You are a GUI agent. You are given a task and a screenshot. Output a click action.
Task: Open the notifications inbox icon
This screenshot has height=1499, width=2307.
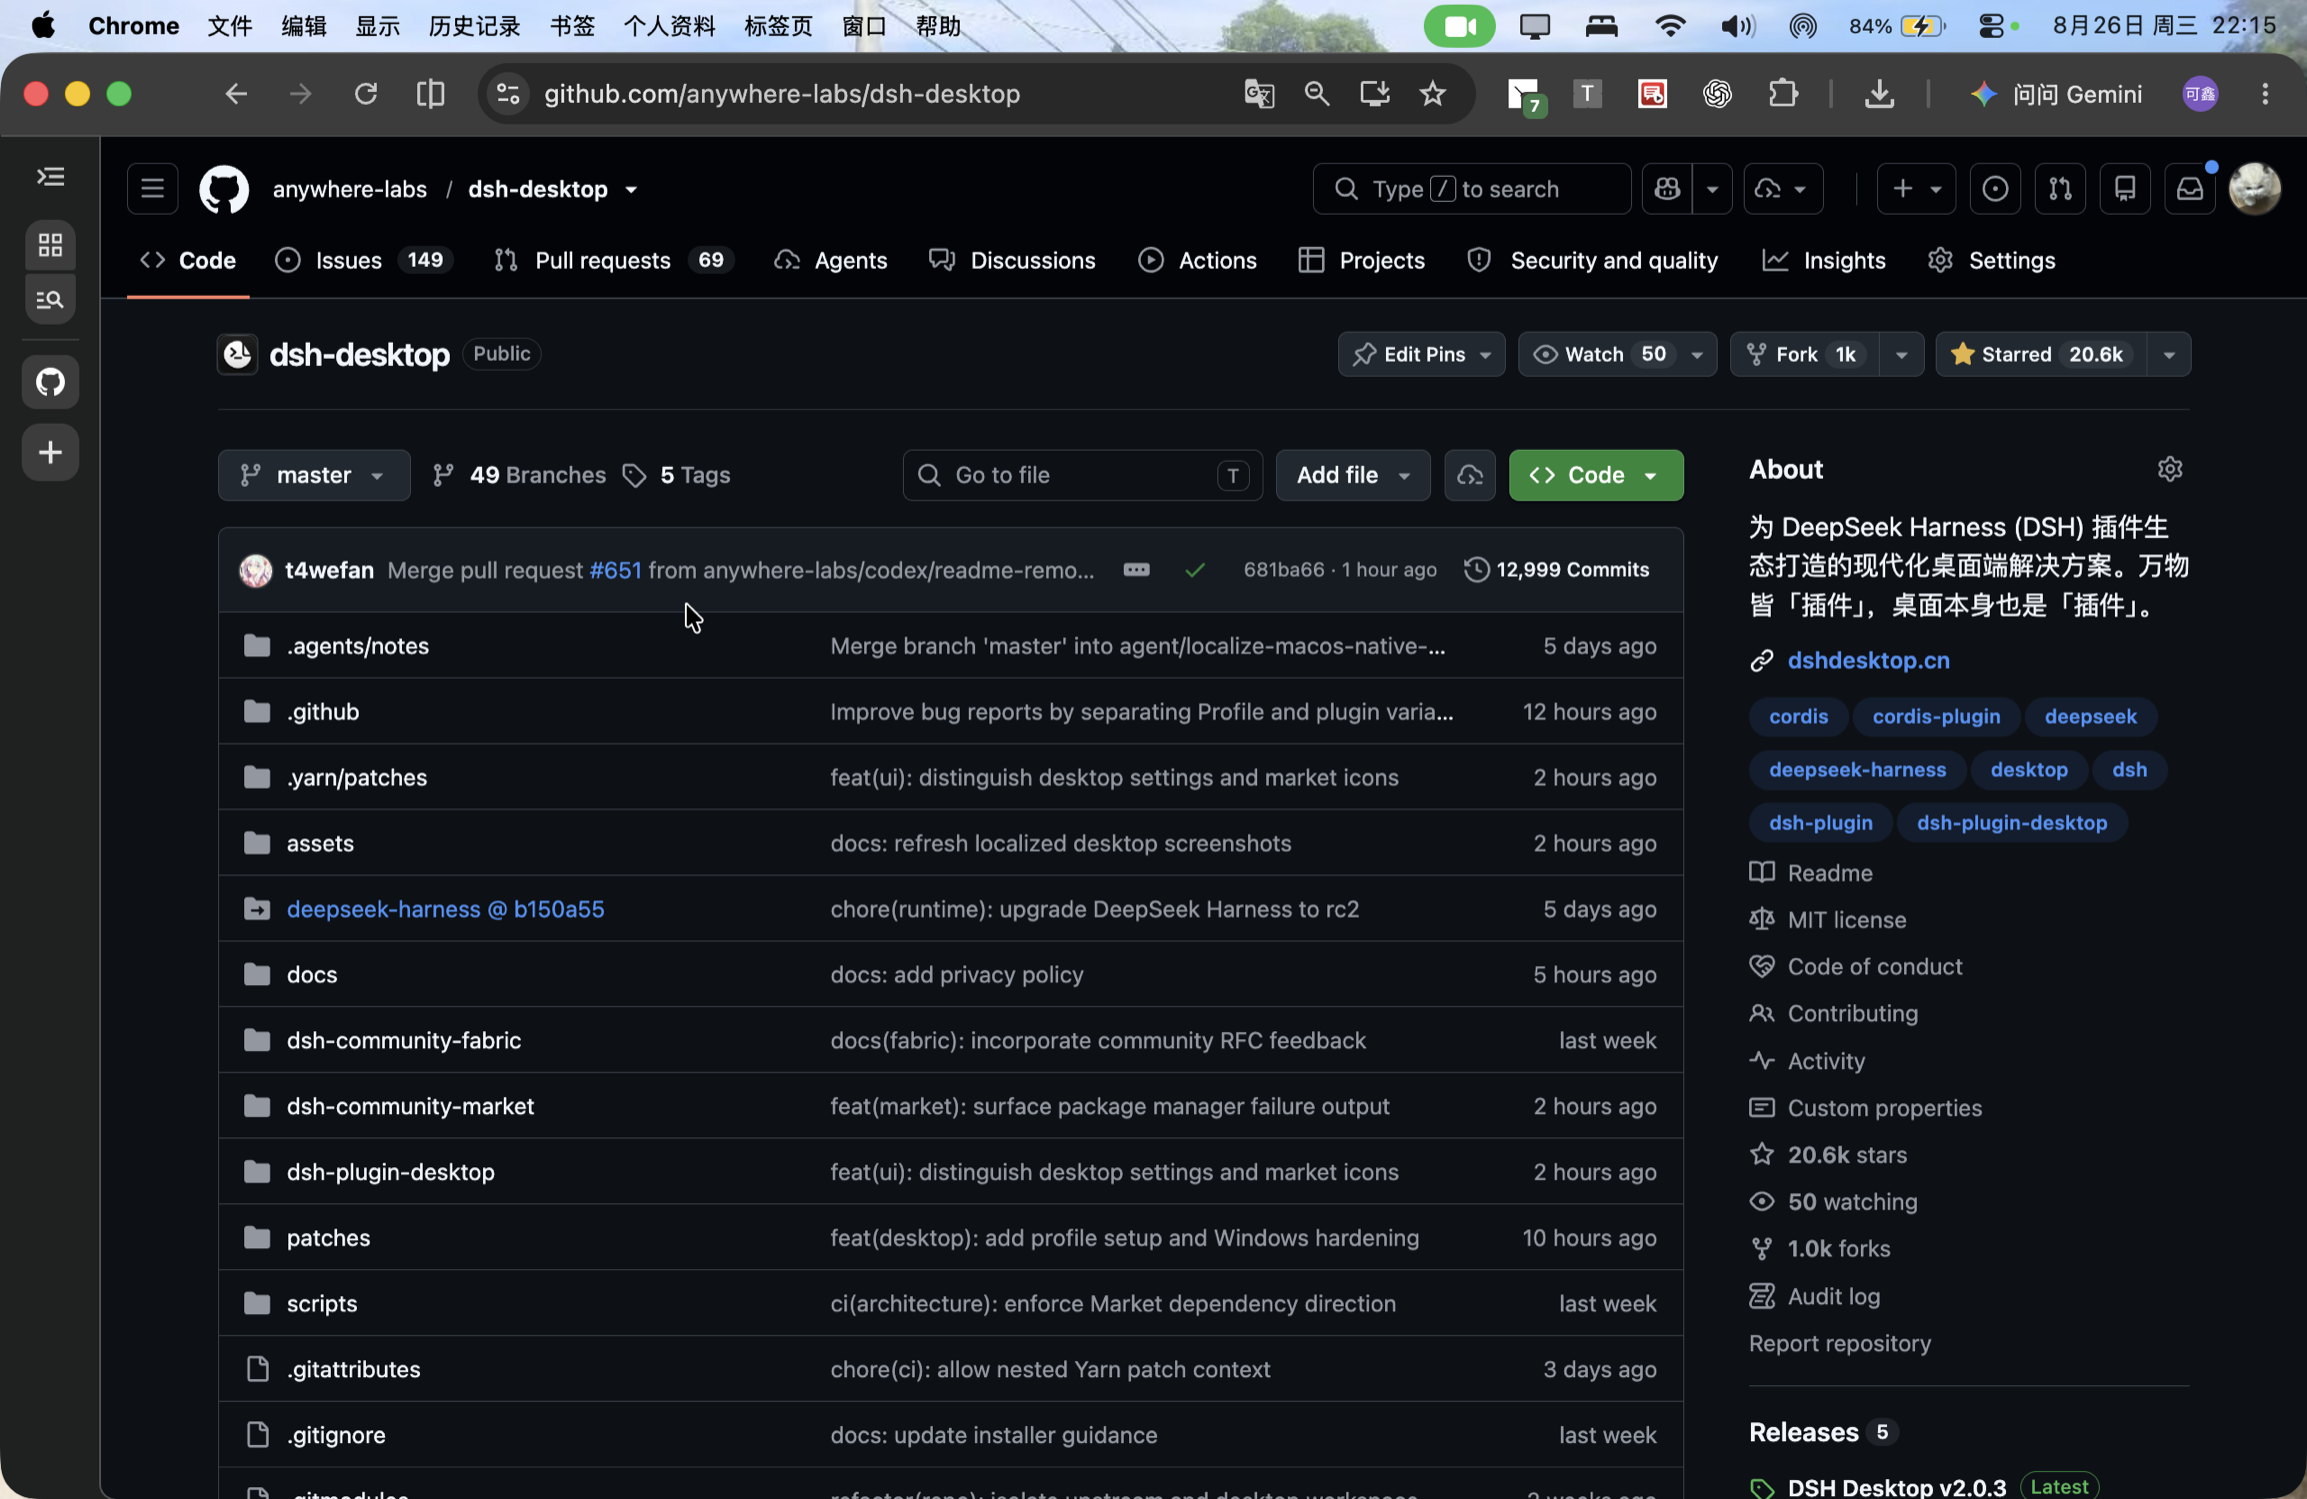[2189, 189]
